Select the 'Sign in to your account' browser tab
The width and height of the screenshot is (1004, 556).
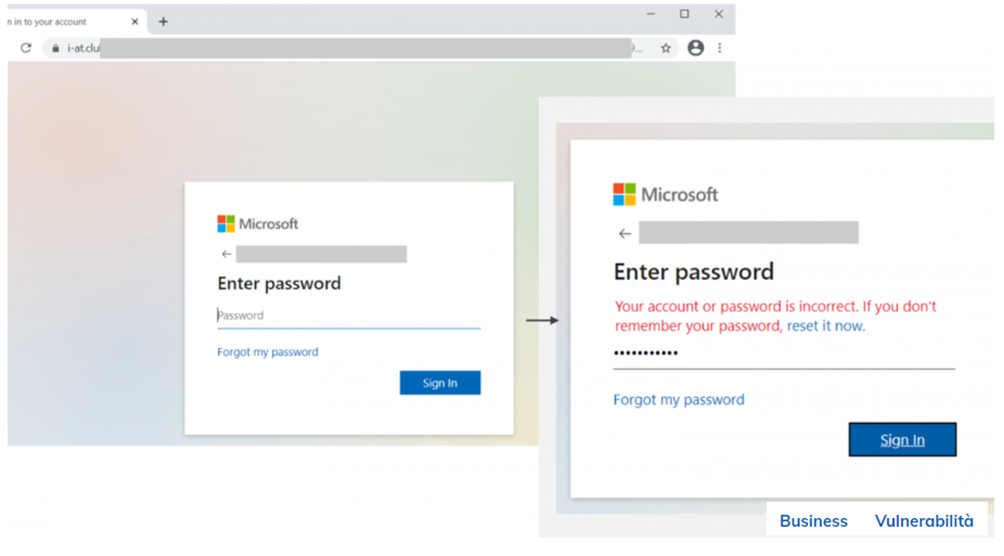[60, 22]
